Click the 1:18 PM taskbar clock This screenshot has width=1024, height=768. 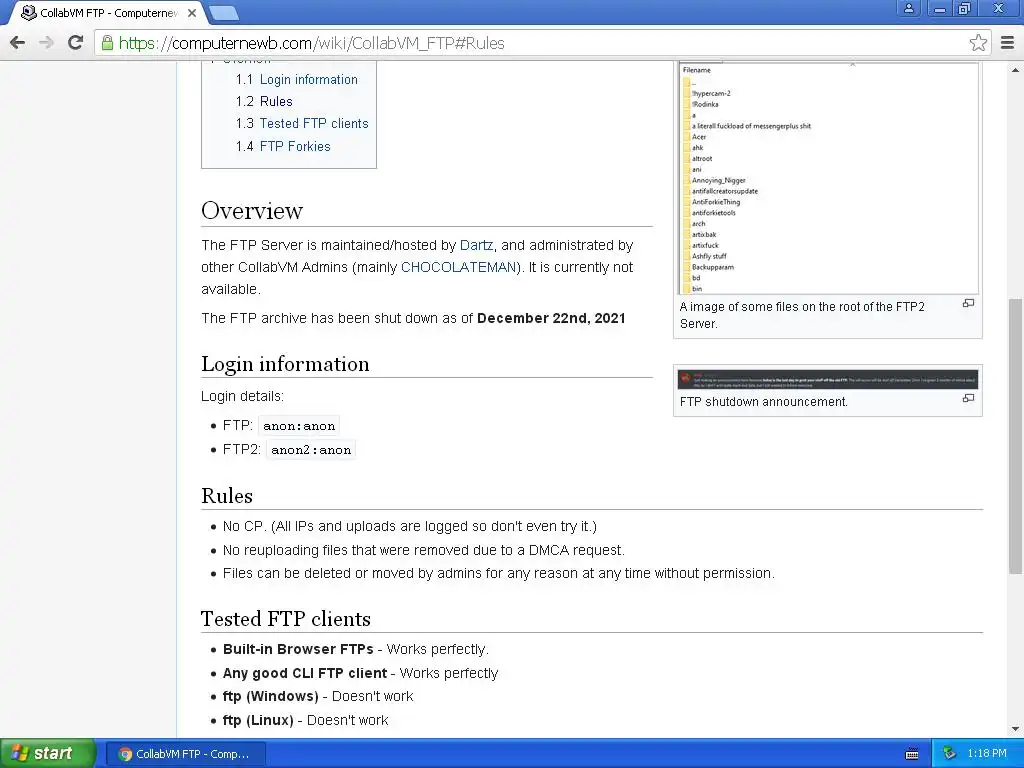pyautogui.click(x=987, y=754)
